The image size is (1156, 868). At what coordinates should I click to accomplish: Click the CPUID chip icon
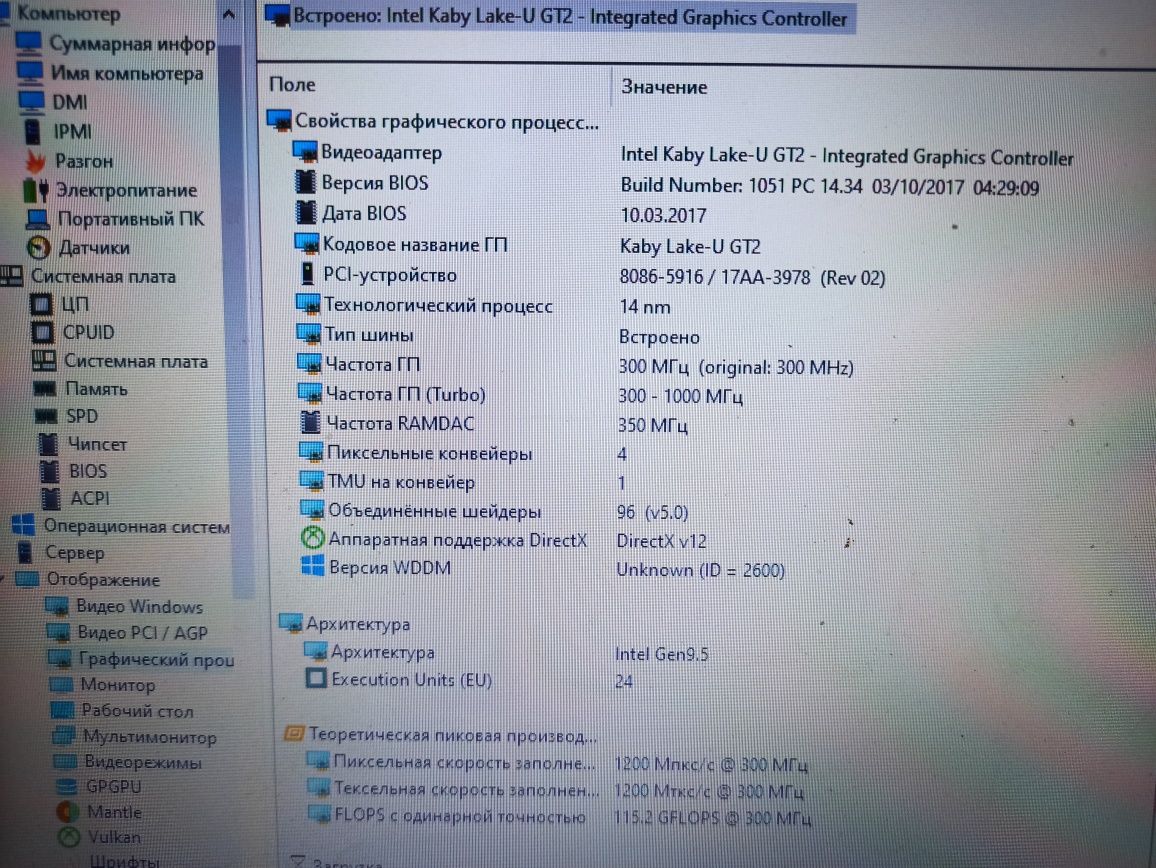tap(43, 333)
